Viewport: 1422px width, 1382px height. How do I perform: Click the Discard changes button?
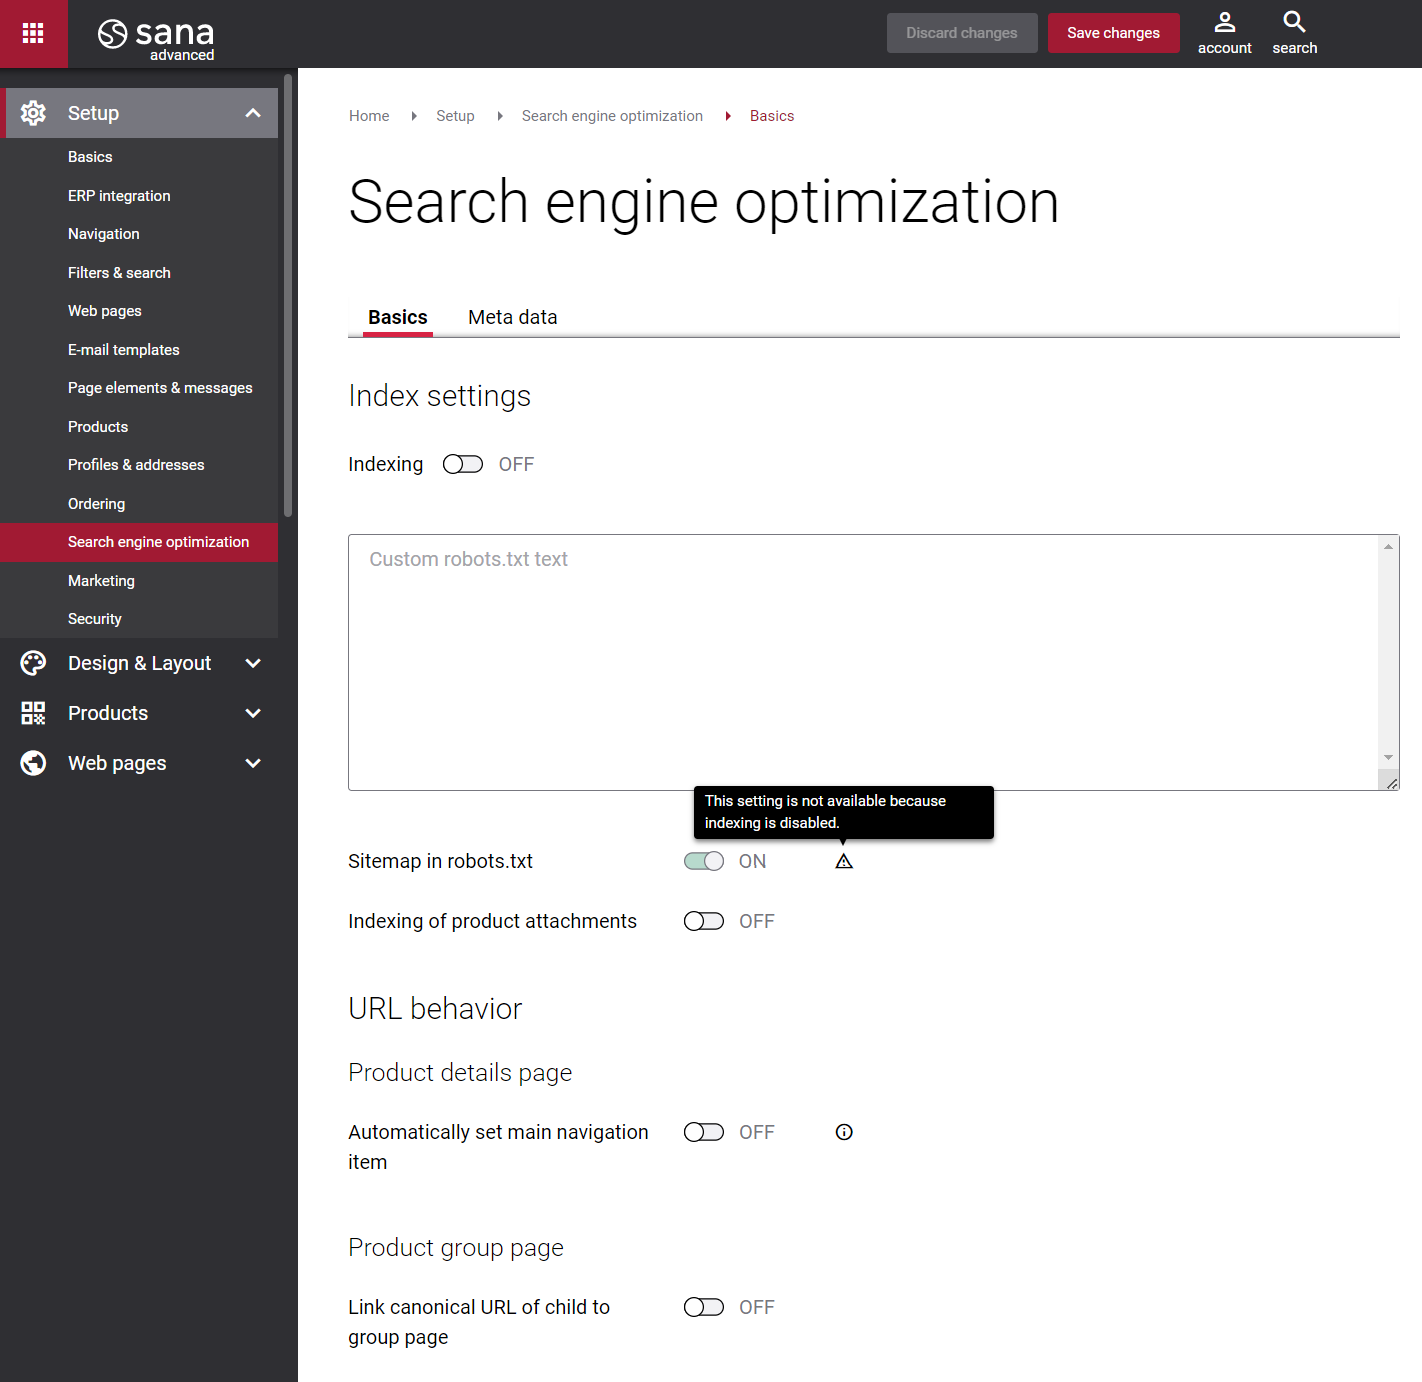tap(962, 33)
